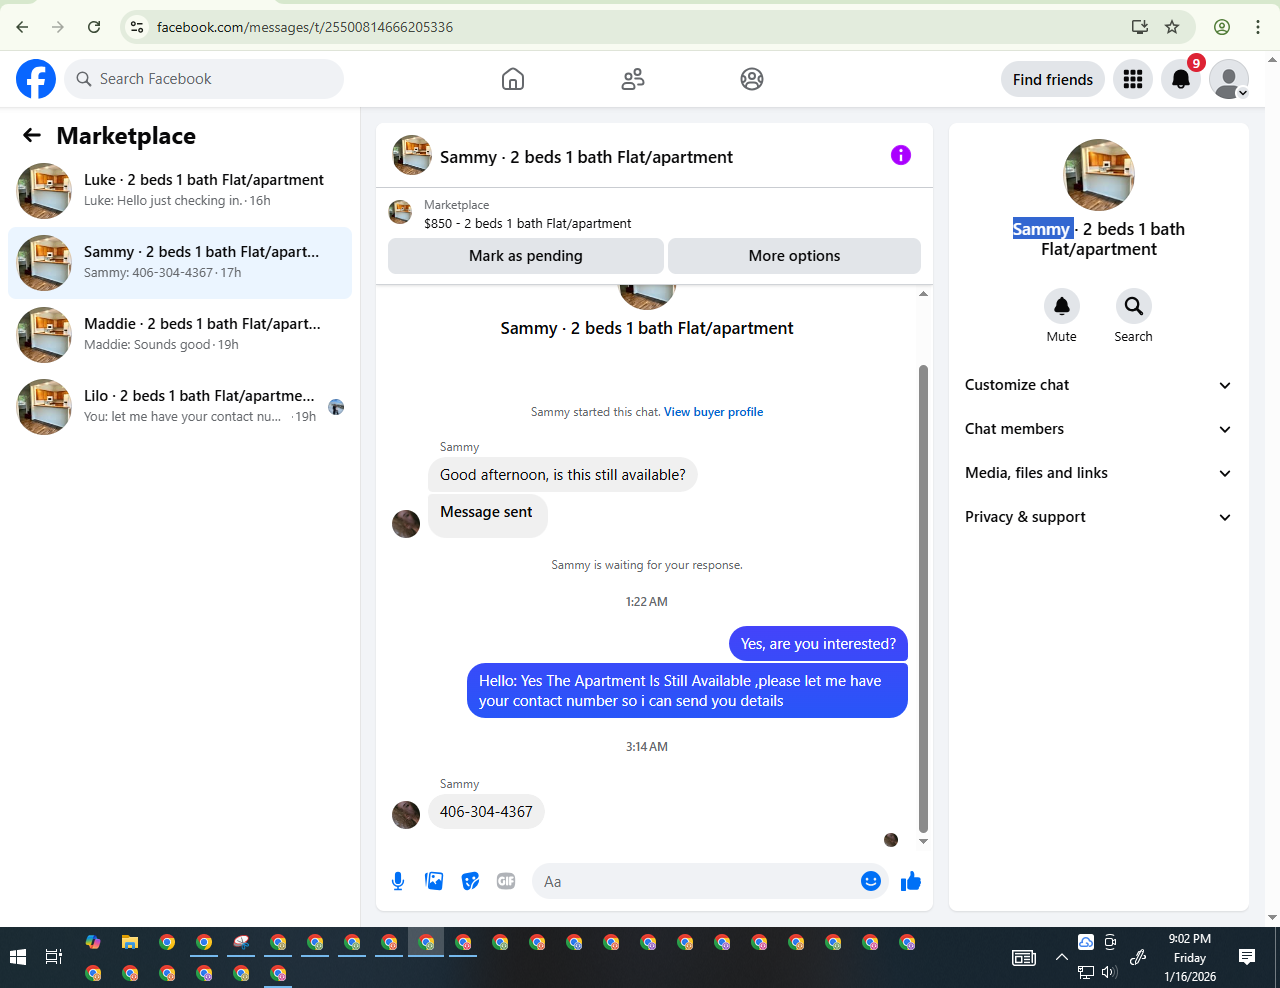Viewport: 1280px width, 988px height.
Task: Open Task View on the taskbar
Action: pyautogui.click(x=54, y=957)
